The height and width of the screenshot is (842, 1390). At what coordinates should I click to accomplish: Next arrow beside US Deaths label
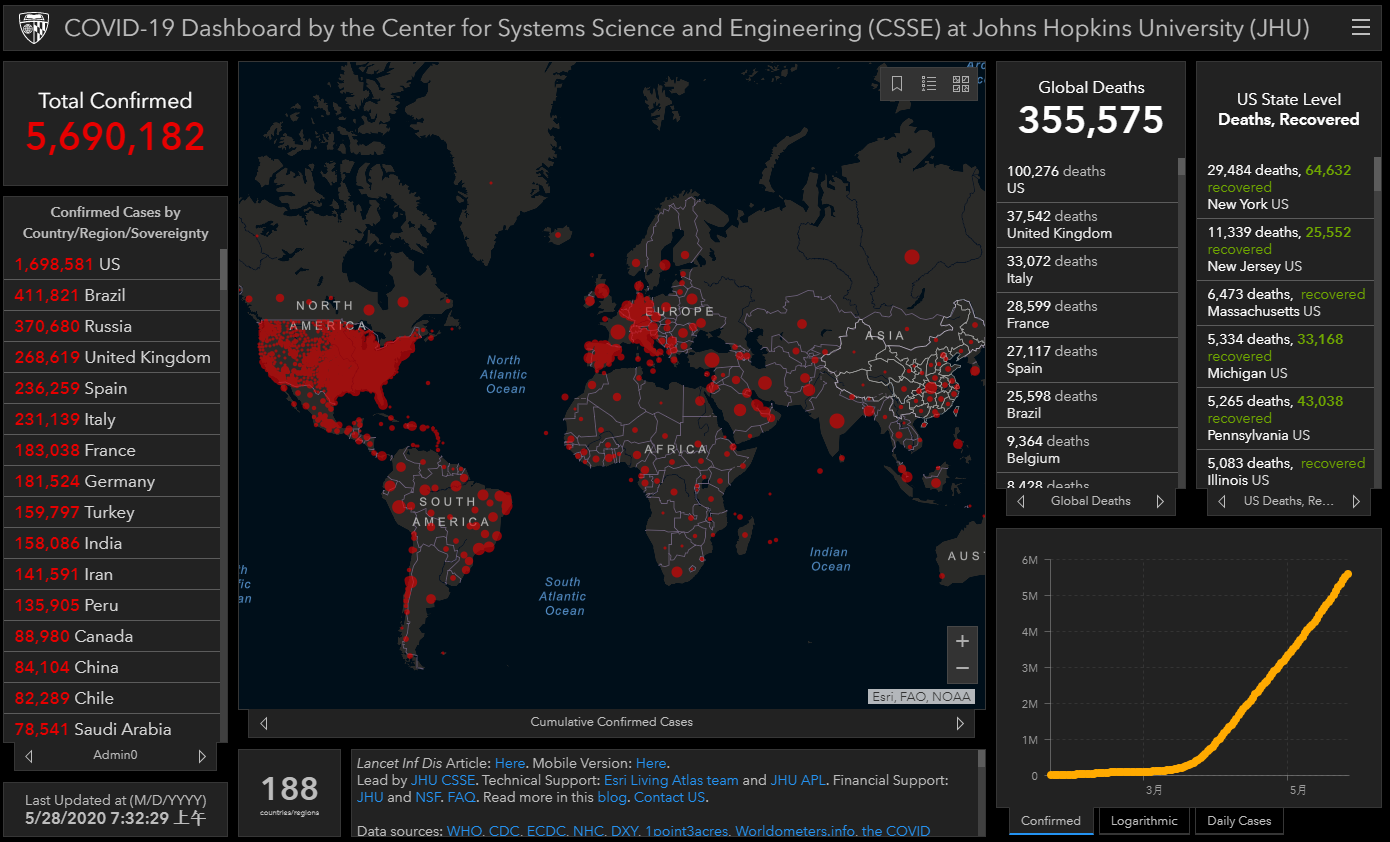coord(1356,501)
